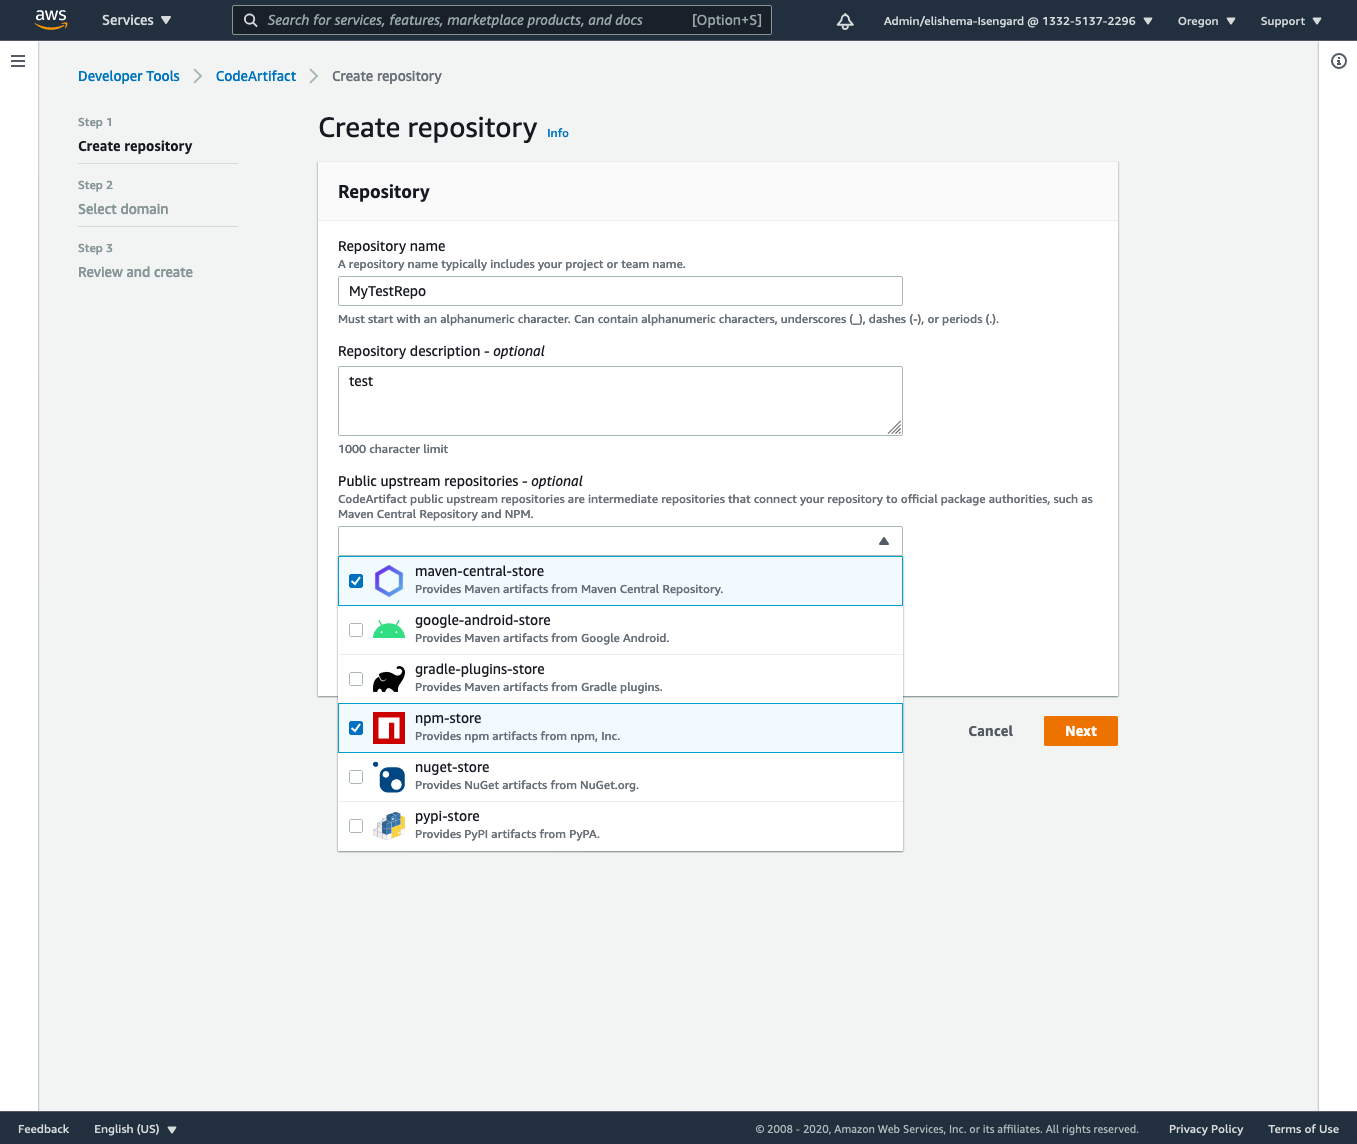This screenshot has width=1357, height=1144.
Task: Uncheck the npm-store checkbox
Action: click(356, 728)
